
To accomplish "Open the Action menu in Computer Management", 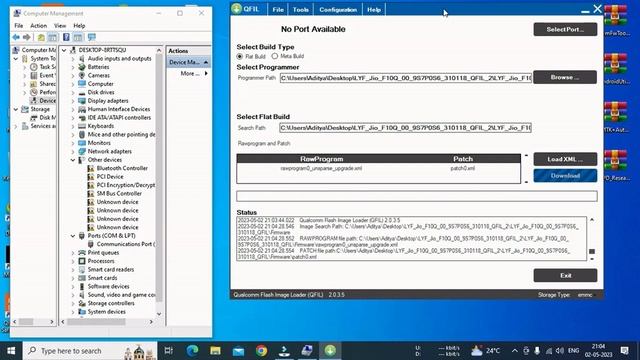I will point(38,25).
